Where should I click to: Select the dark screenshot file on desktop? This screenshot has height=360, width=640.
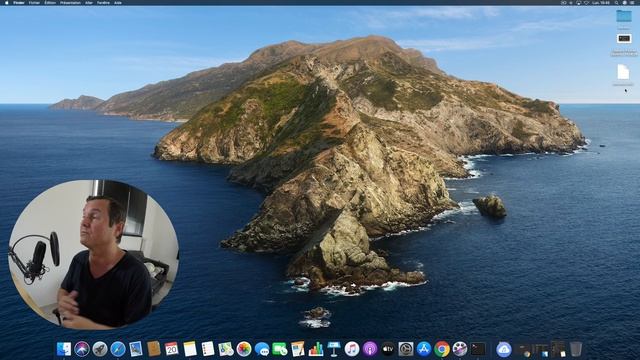pos(624,39)
